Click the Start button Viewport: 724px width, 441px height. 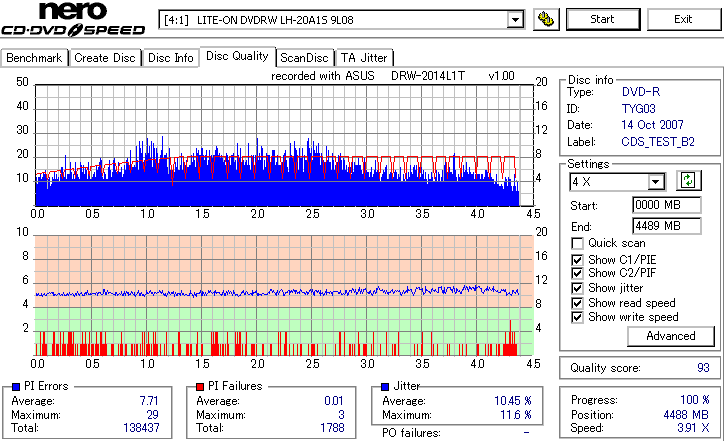pyautogui.click(x=603, y=19)
